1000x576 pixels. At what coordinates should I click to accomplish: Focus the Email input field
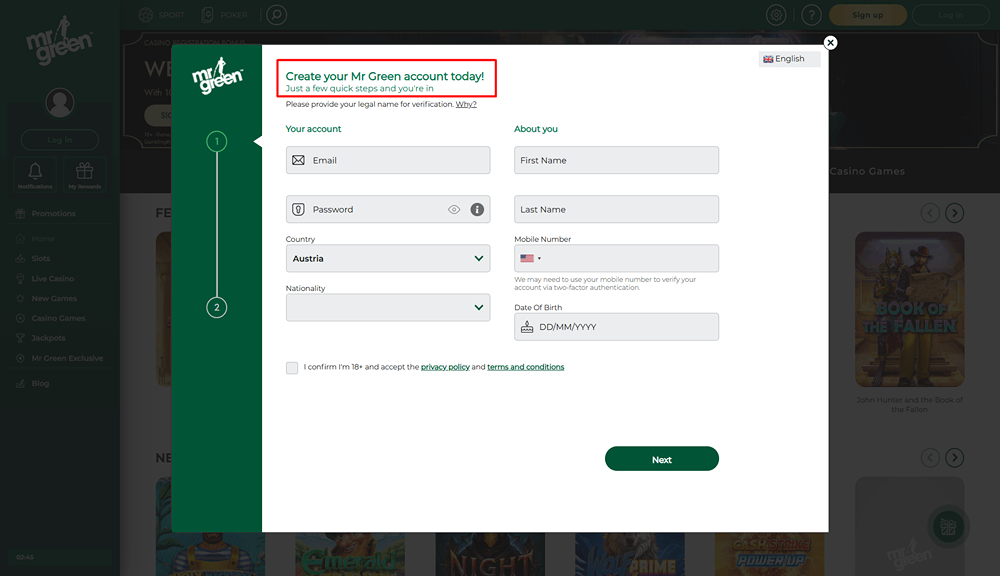[x=388, y=160]
